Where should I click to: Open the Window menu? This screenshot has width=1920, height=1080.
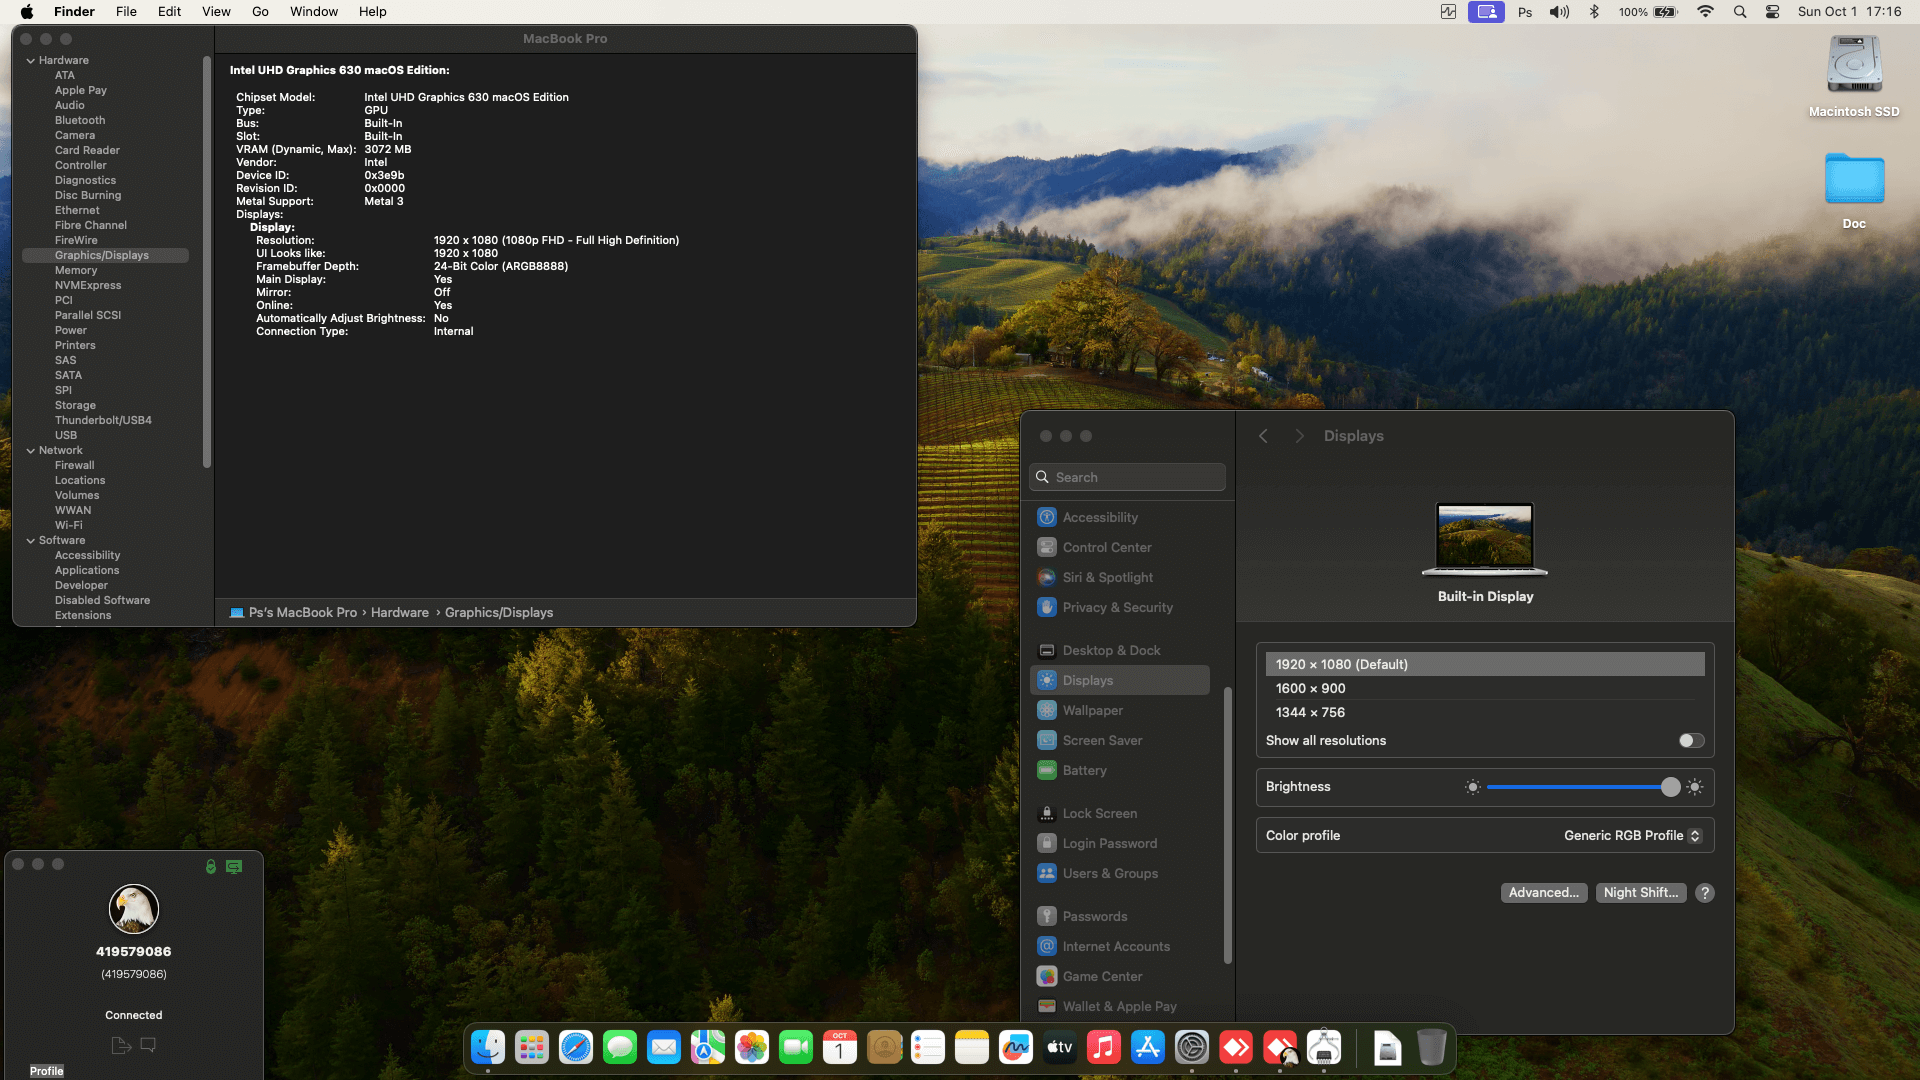click(x=314, y=12)
